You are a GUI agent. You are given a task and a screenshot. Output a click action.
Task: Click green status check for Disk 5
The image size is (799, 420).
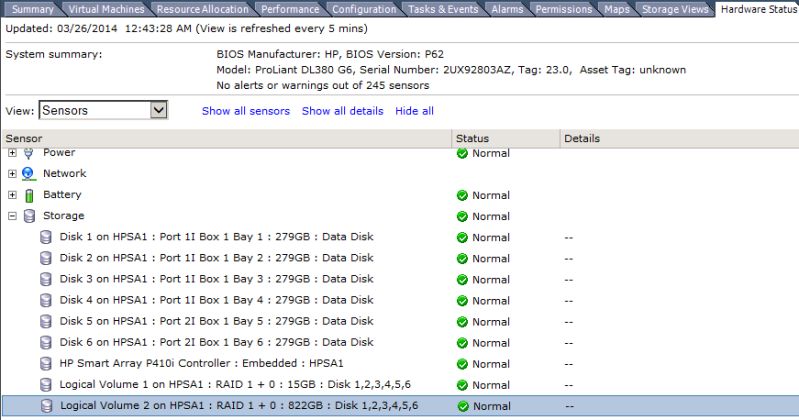[x=462, y=322]
